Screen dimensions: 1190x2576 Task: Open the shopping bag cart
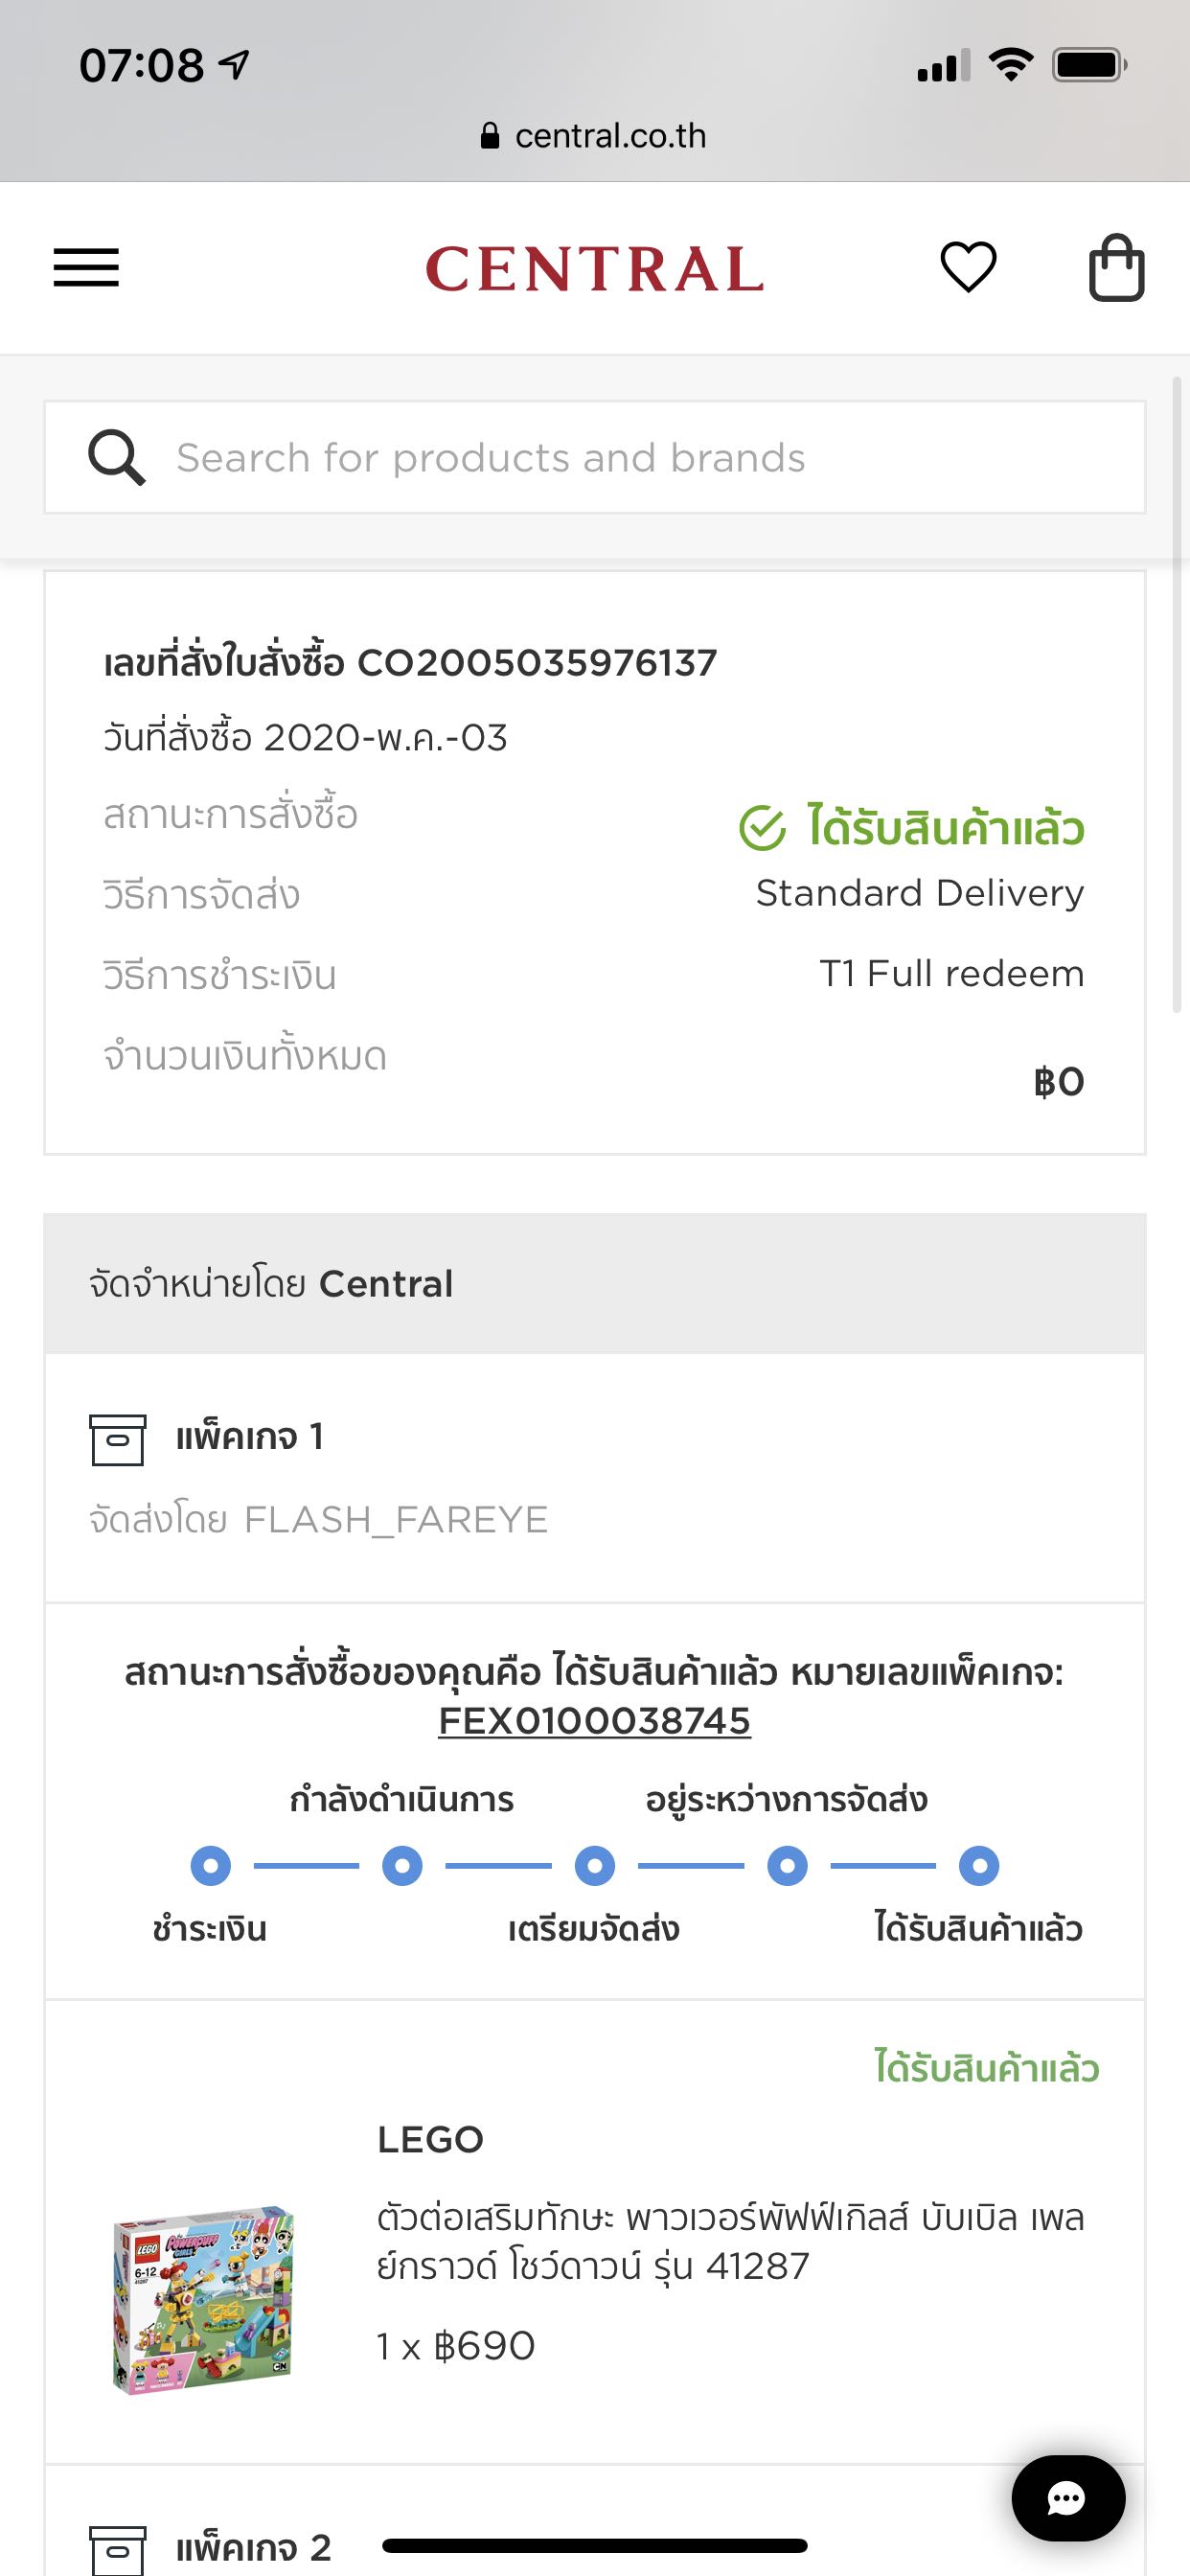tap(1116, 267)
